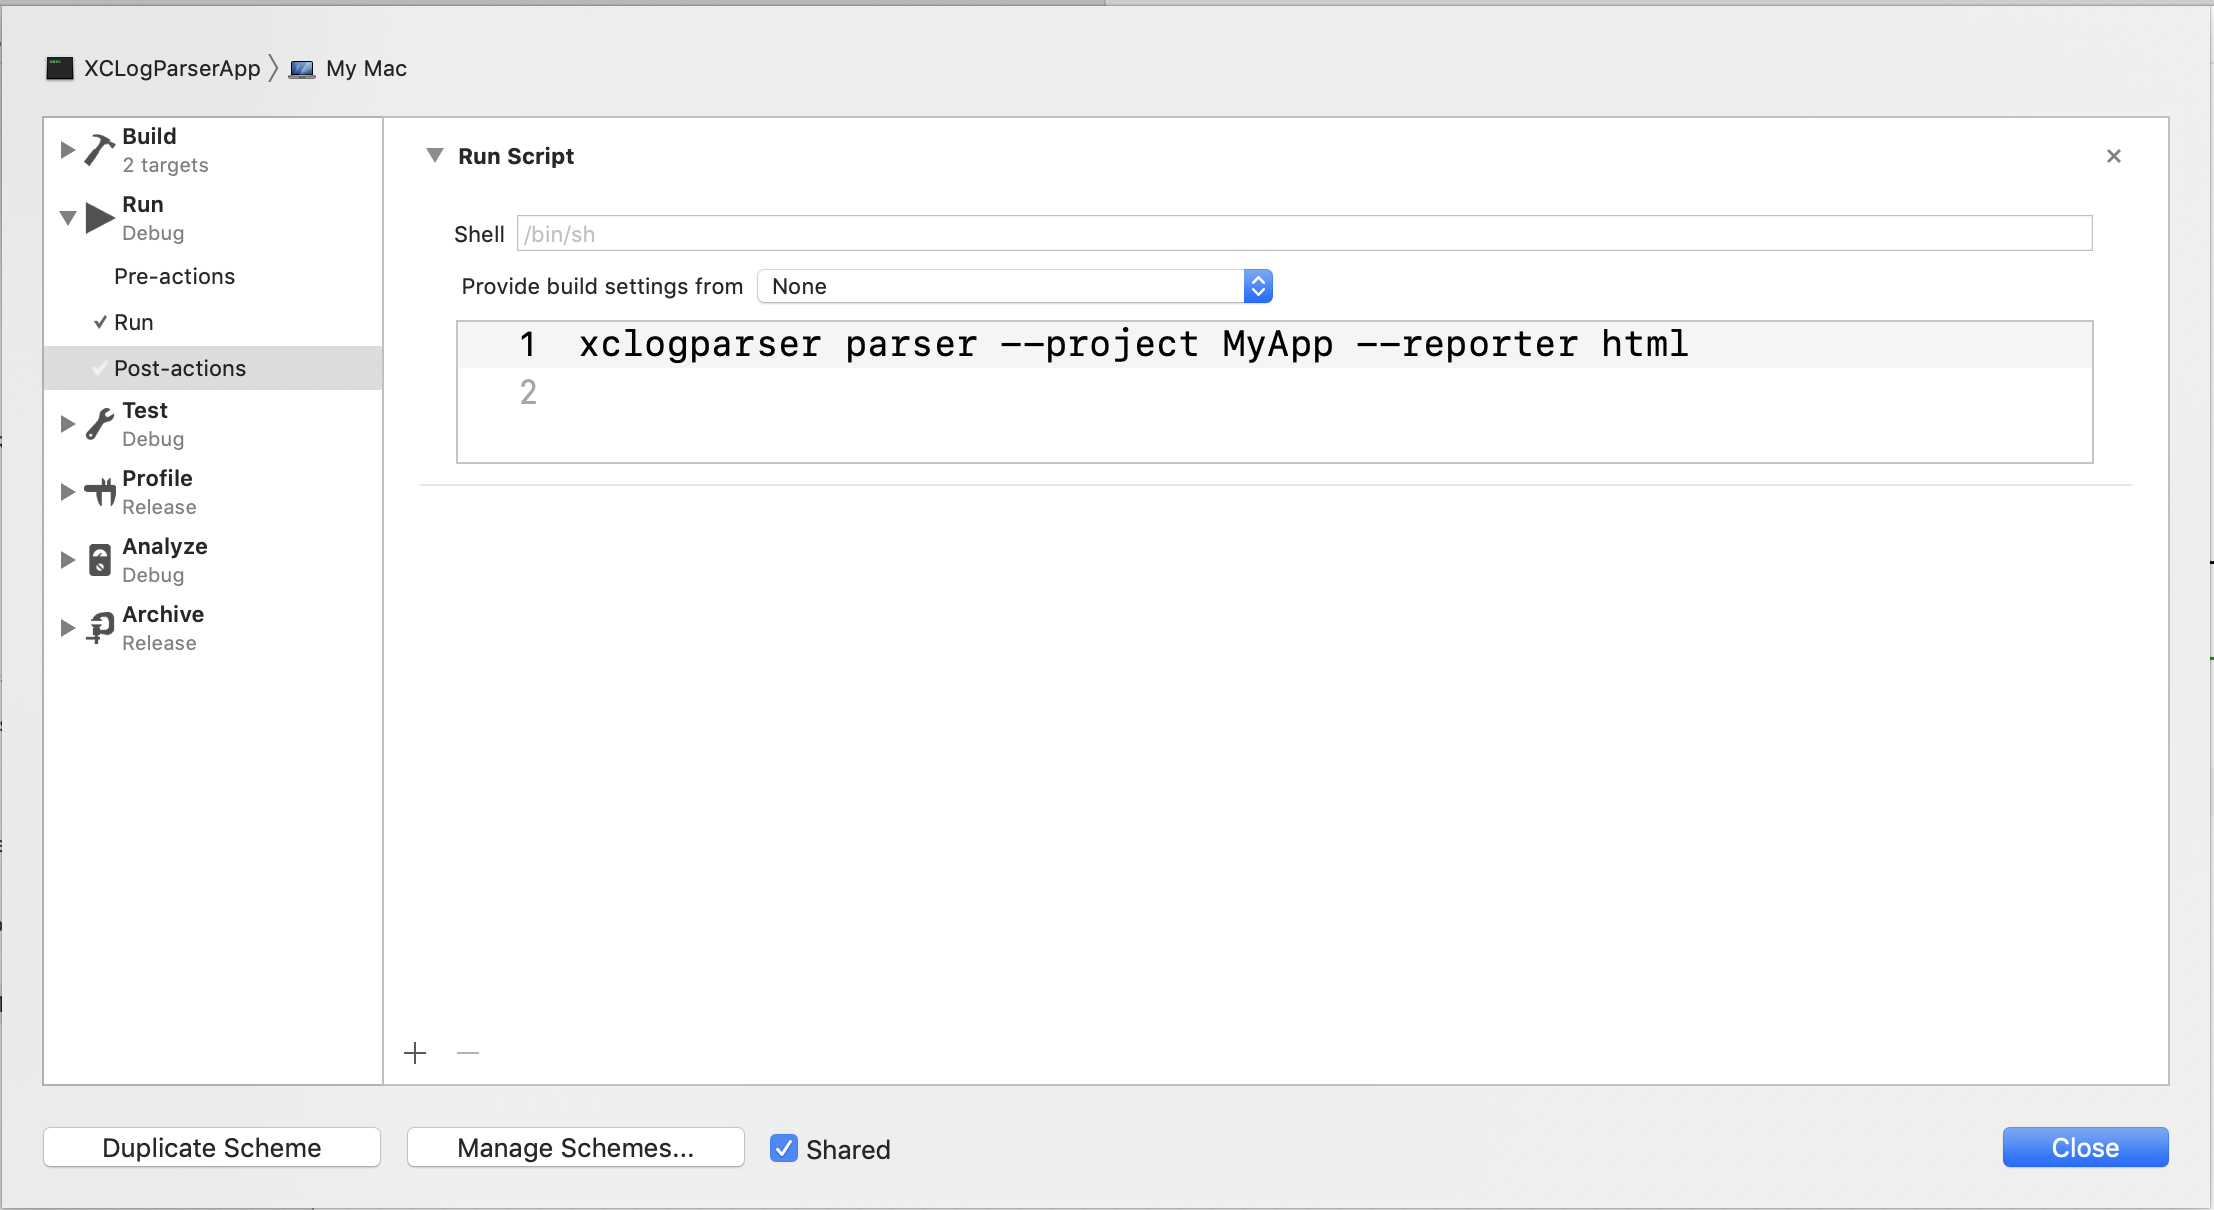Open Manage Schemes dialog
Image resolution: width=2214 pixels, height=1210 pixels.
(575, 1147)
